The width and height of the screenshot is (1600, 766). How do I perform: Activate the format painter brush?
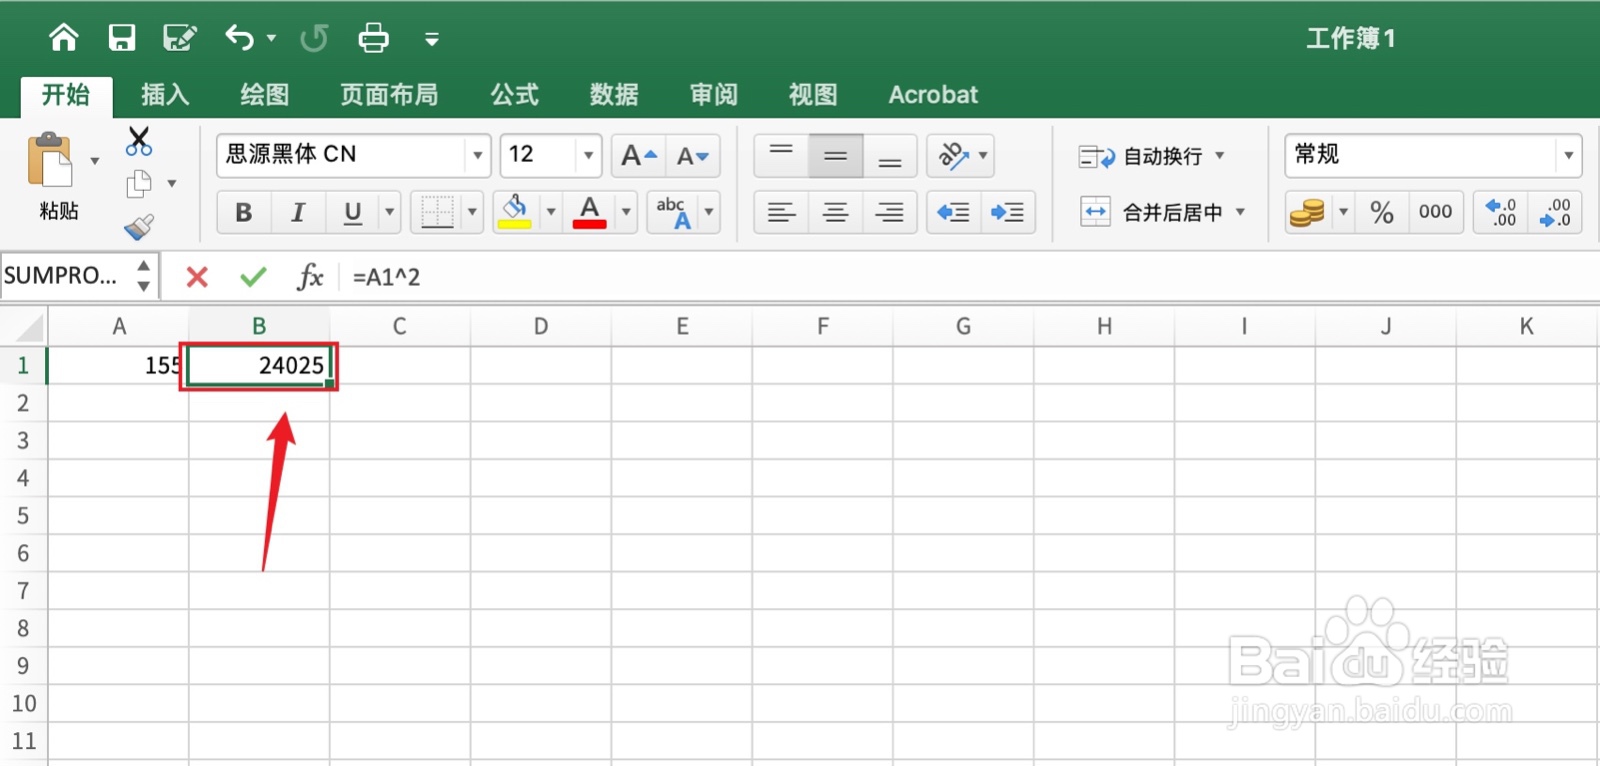[x=139, y=227]
